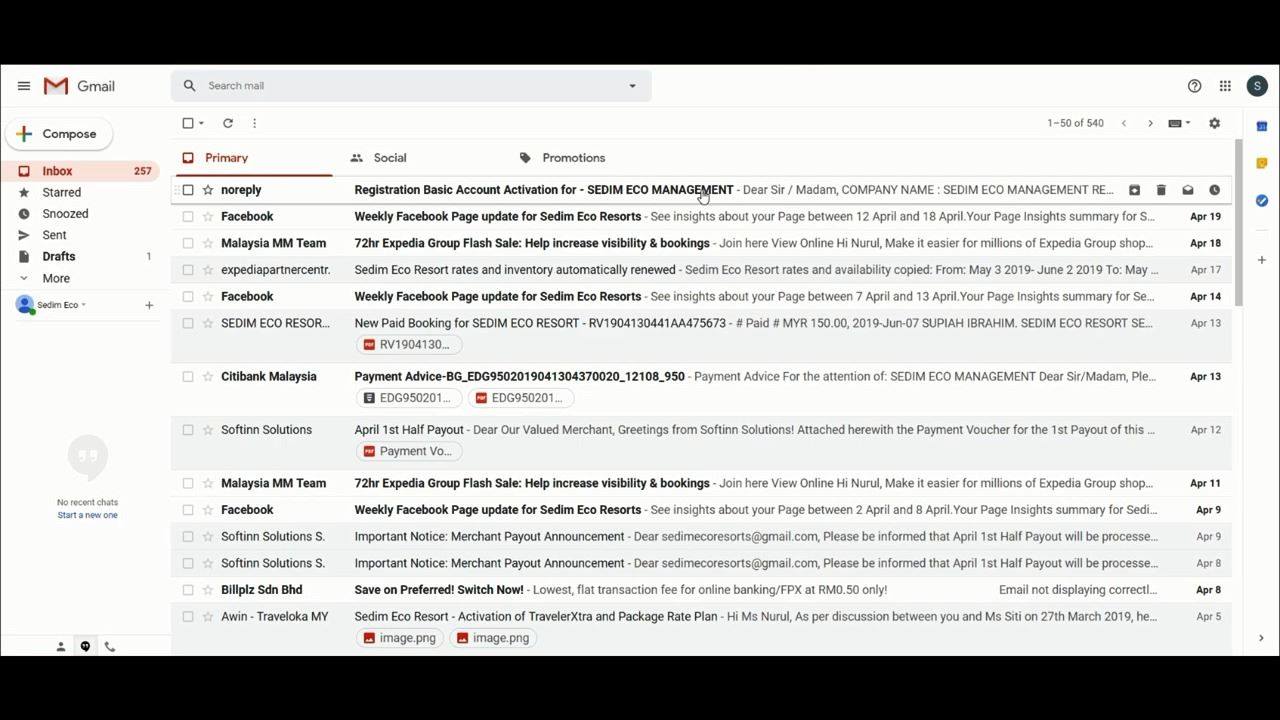Open the Settings gear
The image size is (1280, 720).
[1214, 123]
